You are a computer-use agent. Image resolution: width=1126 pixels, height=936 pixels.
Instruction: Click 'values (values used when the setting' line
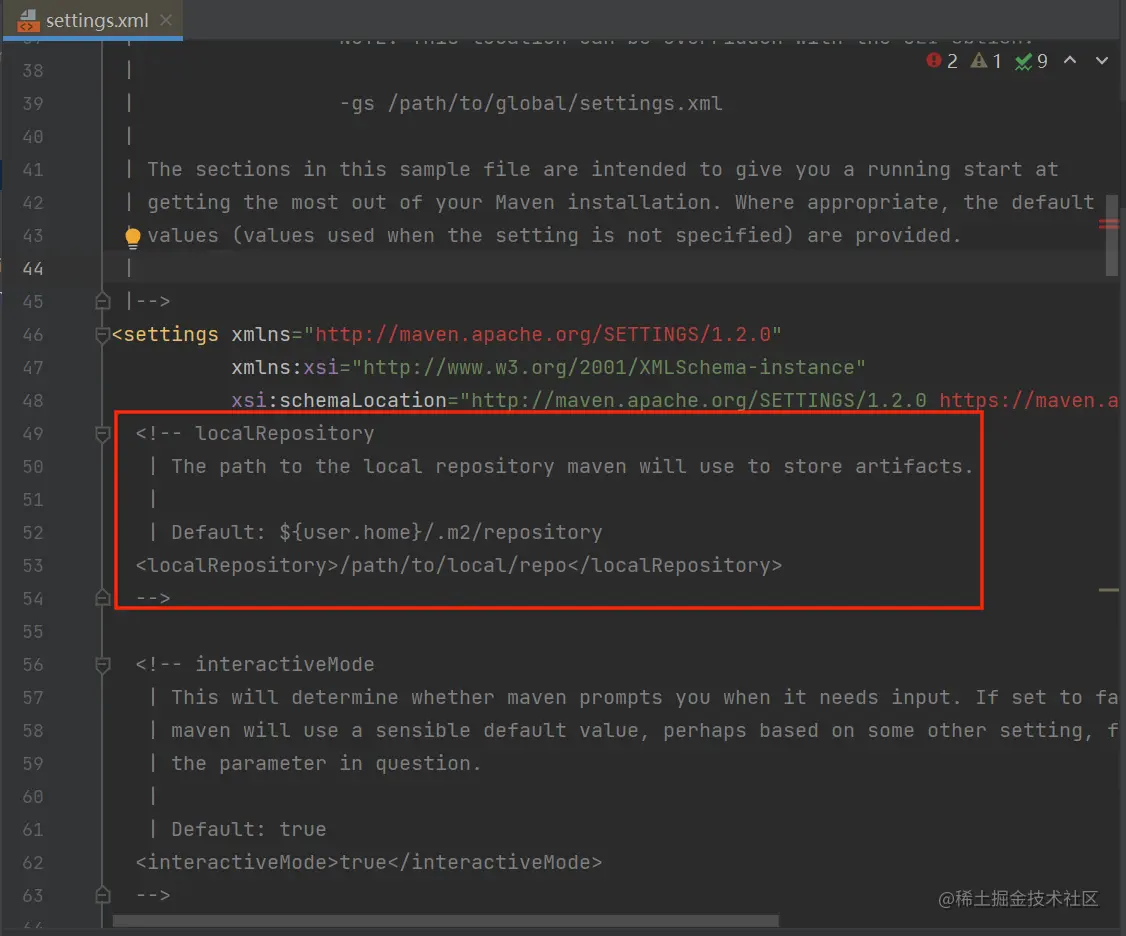pos(554,236)
